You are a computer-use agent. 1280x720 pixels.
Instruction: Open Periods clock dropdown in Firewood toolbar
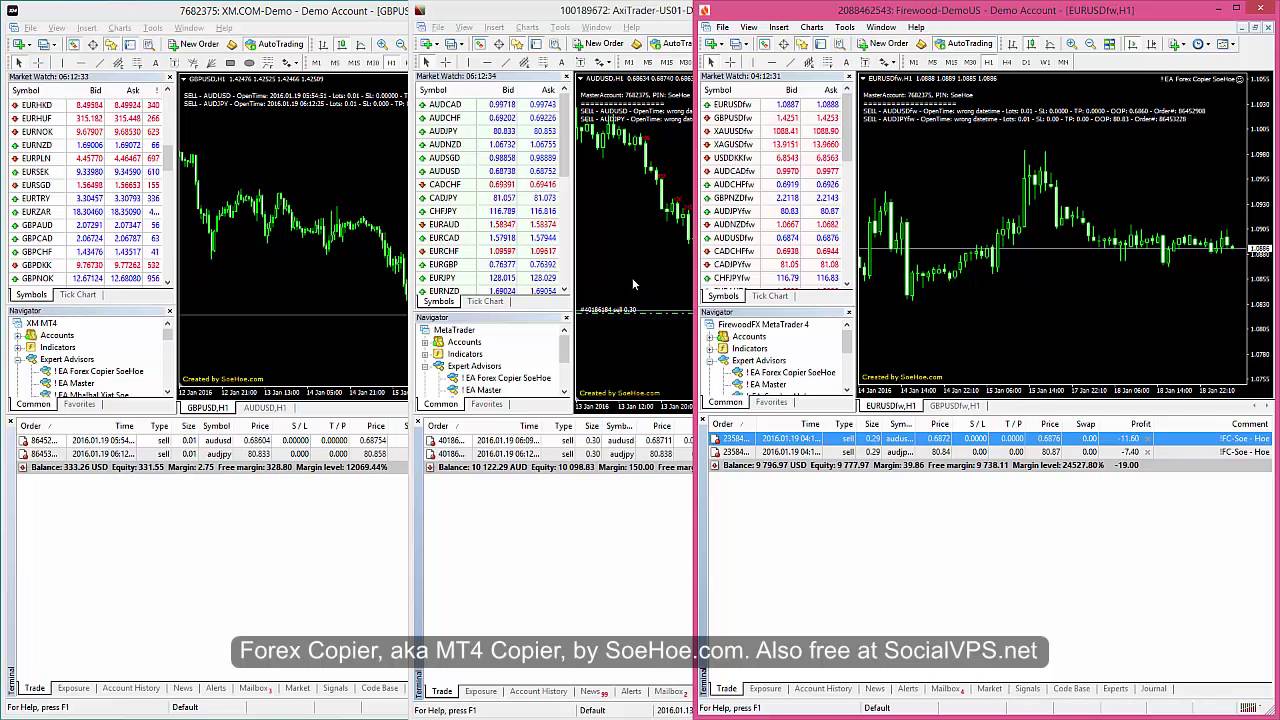[1202, 44]
